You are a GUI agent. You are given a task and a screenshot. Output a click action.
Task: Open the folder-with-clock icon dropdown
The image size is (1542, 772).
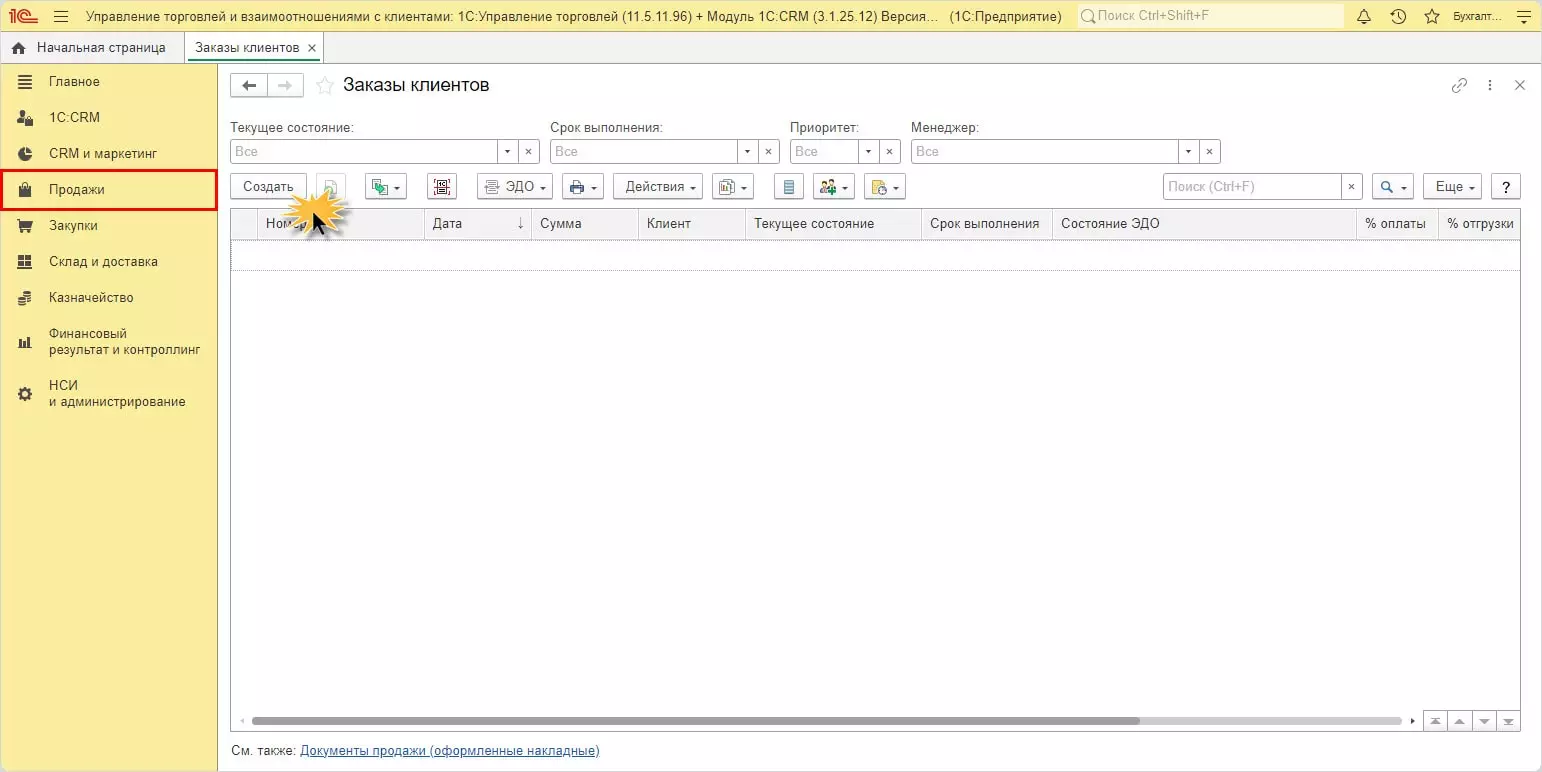pyautogui.click(x=884, y=187)
